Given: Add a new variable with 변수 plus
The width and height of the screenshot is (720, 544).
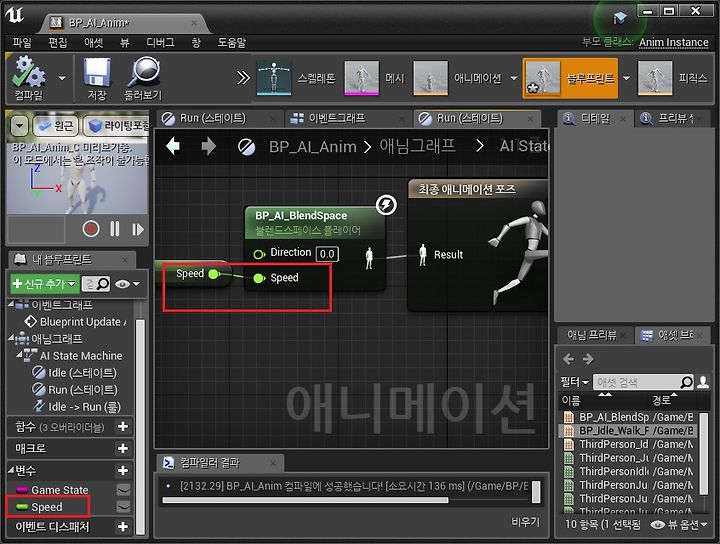Looking at the screenshot, I should (x=123, y=470).
